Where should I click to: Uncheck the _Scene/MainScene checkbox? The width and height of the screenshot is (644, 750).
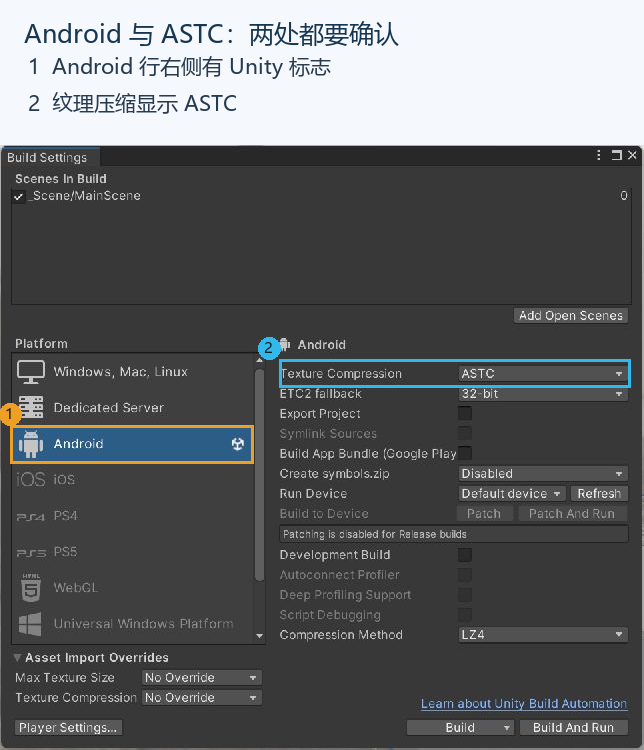click(x=19, y=196)
